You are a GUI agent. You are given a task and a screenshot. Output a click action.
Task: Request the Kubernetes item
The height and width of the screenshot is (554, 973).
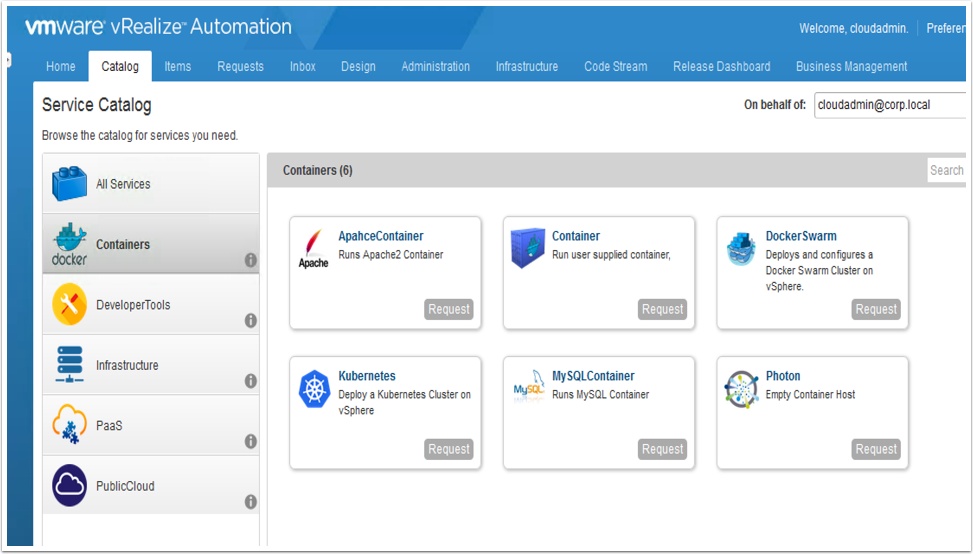click(x=449, y=449)
